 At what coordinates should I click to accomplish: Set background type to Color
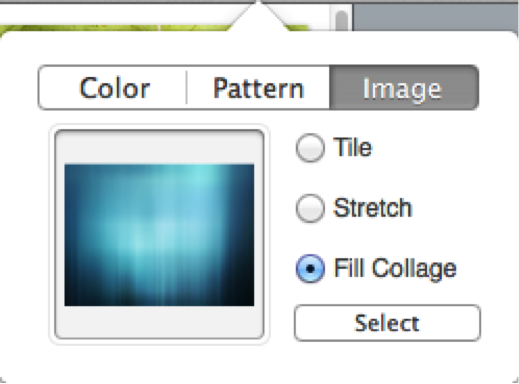113,88
